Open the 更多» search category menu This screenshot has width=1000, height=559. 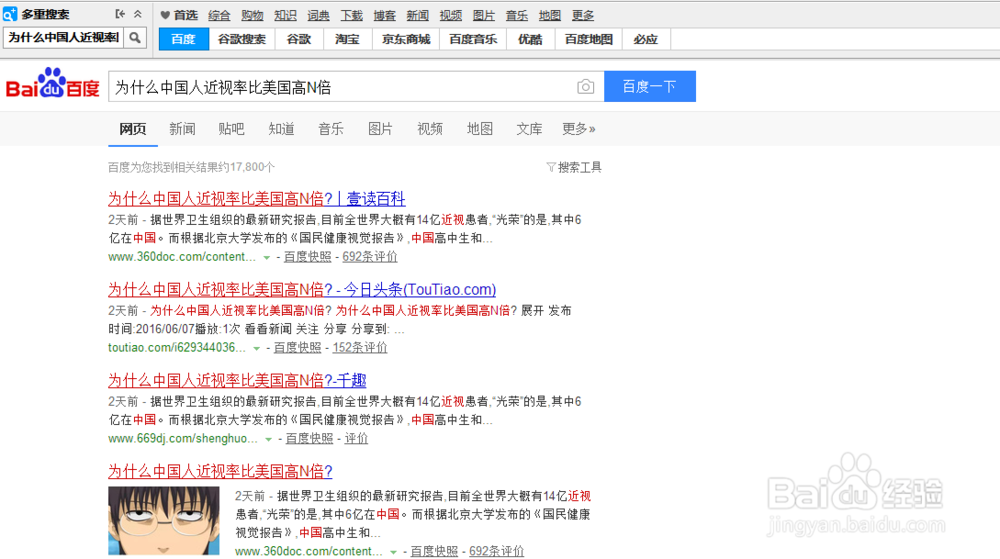point(578,129)
